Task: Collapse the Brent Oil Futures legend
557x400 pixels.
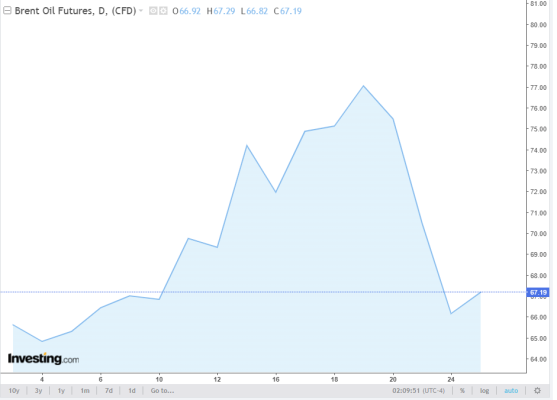Action: (x=7, y=11)
